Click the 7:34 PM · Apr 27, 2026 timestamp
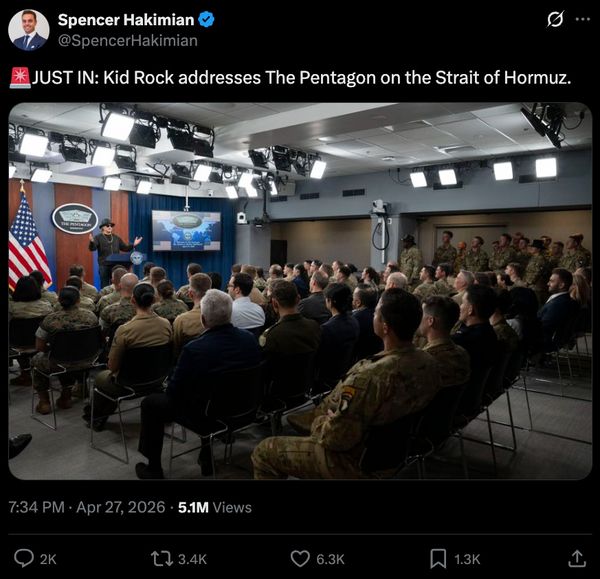This screenshot has width=600, height=579. (87, 507)
